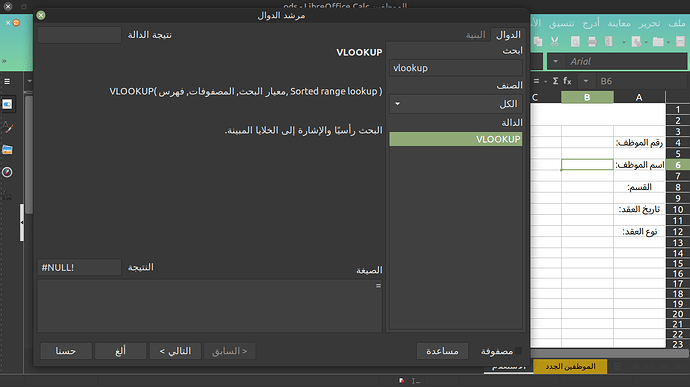This screenshot has width=690, height=387.
Task: Open the Arial font name dropdown arrow
Action: pyautogui.click(x=555, y=62)
